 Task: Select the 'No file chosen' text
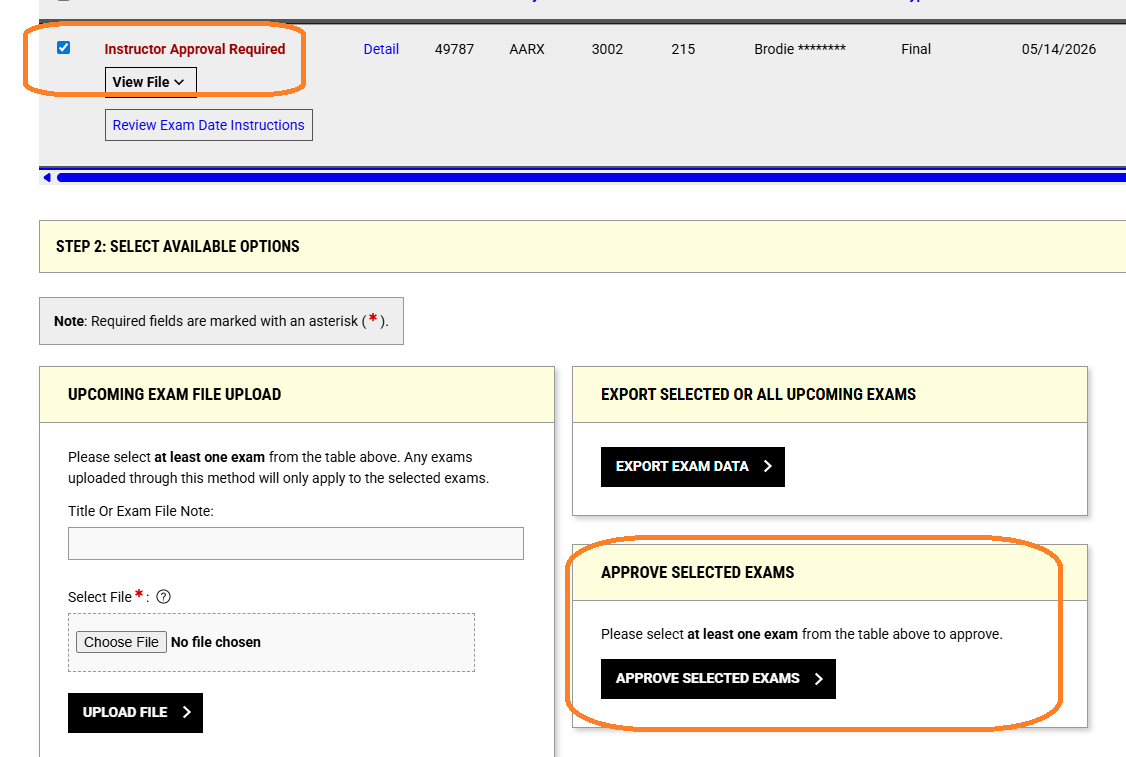tap(215, 642)
